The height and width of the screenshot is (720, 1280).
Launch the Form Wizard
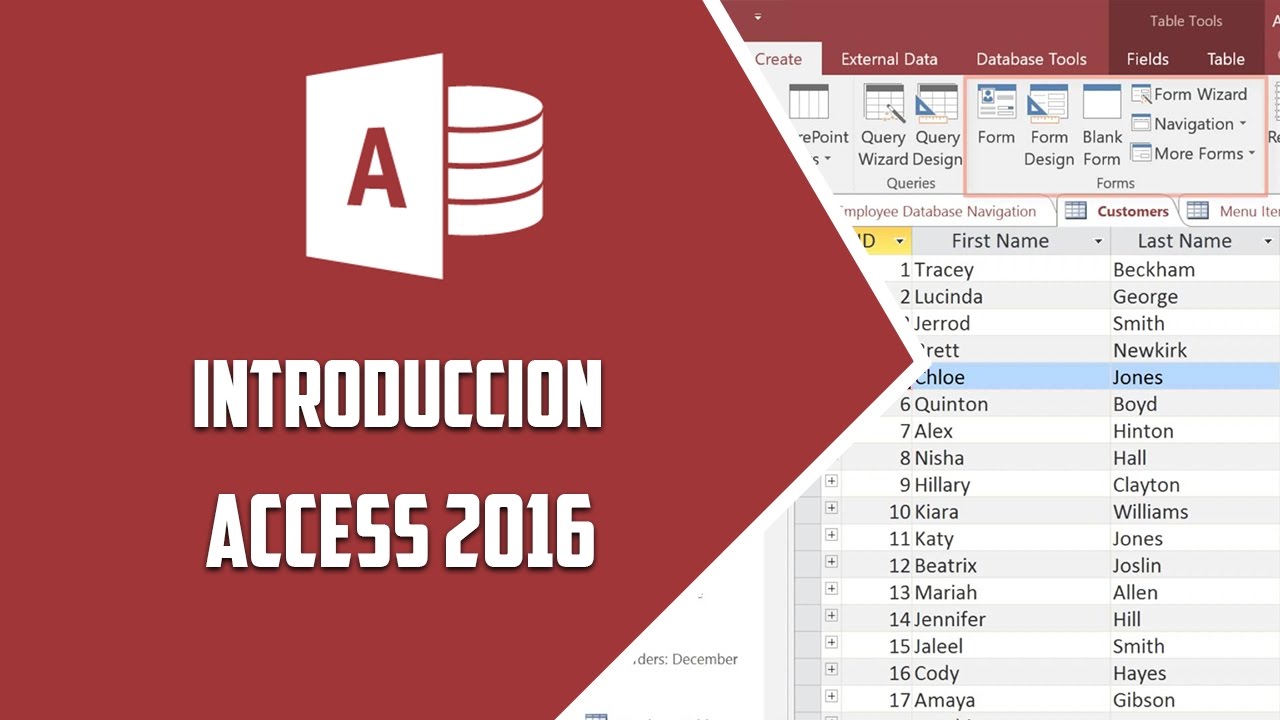click(x=1189, y=94)
